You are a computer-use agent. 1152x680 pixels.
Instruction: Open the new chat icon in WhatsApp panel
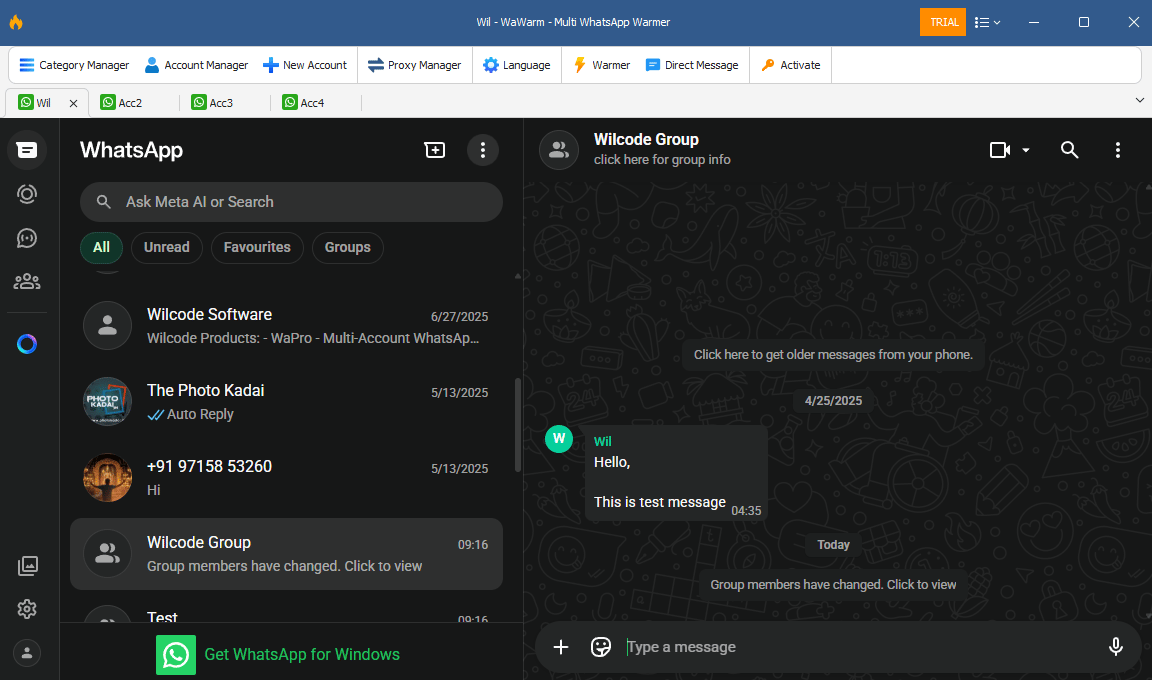click(435, 149)
